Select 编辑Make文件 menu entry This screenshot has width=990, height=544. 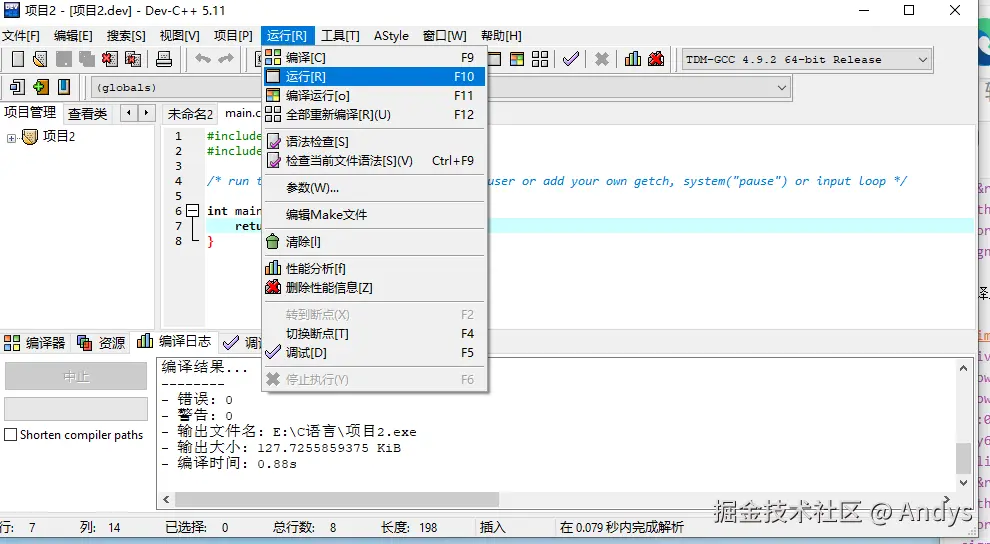(375, 215)
